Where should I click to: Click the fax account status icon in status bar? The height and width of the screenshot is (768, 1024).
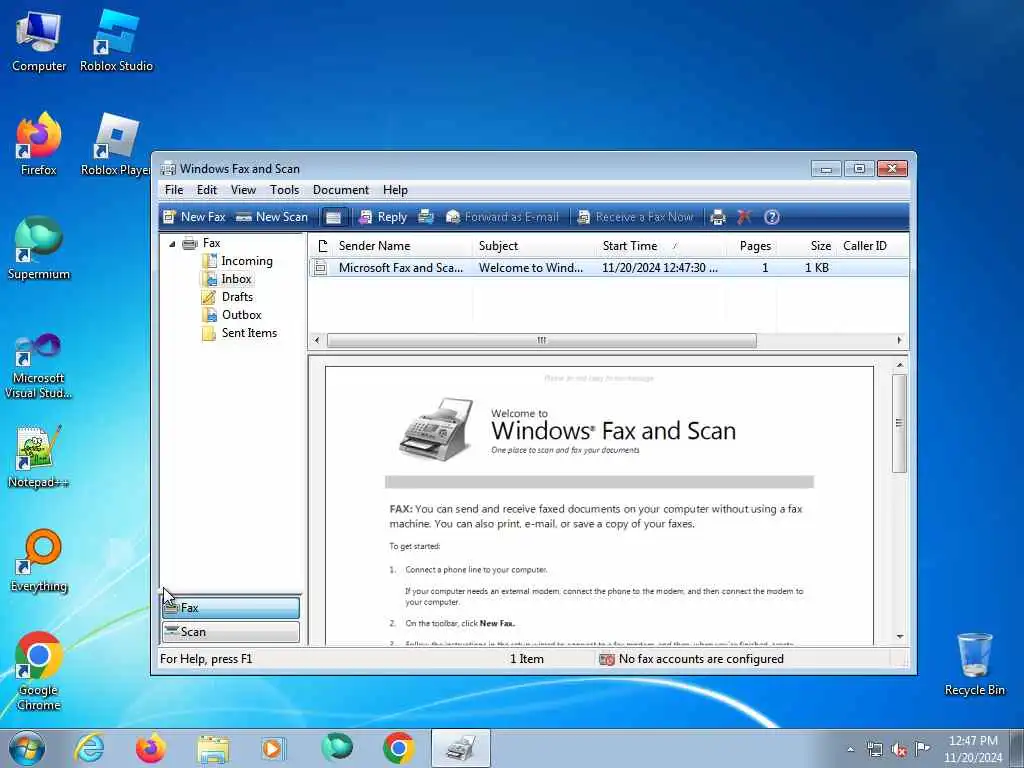tap(607, 660)
